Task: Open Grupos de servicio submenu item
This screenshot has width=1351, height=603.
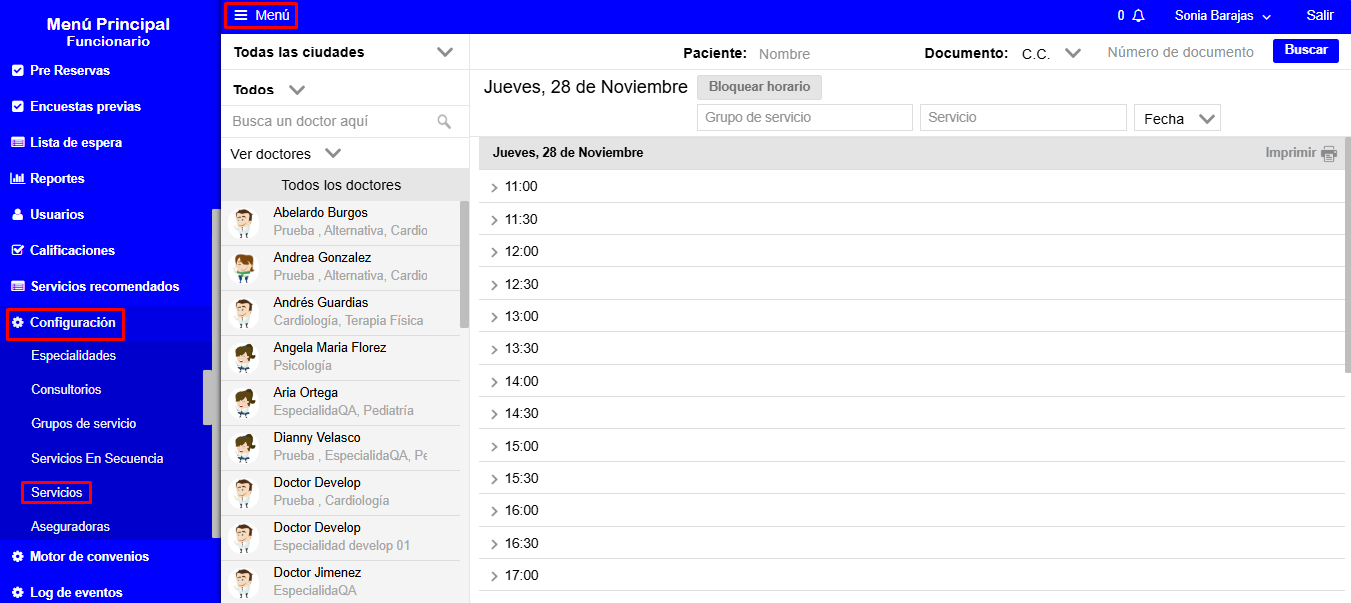Action: click(83, 424)
